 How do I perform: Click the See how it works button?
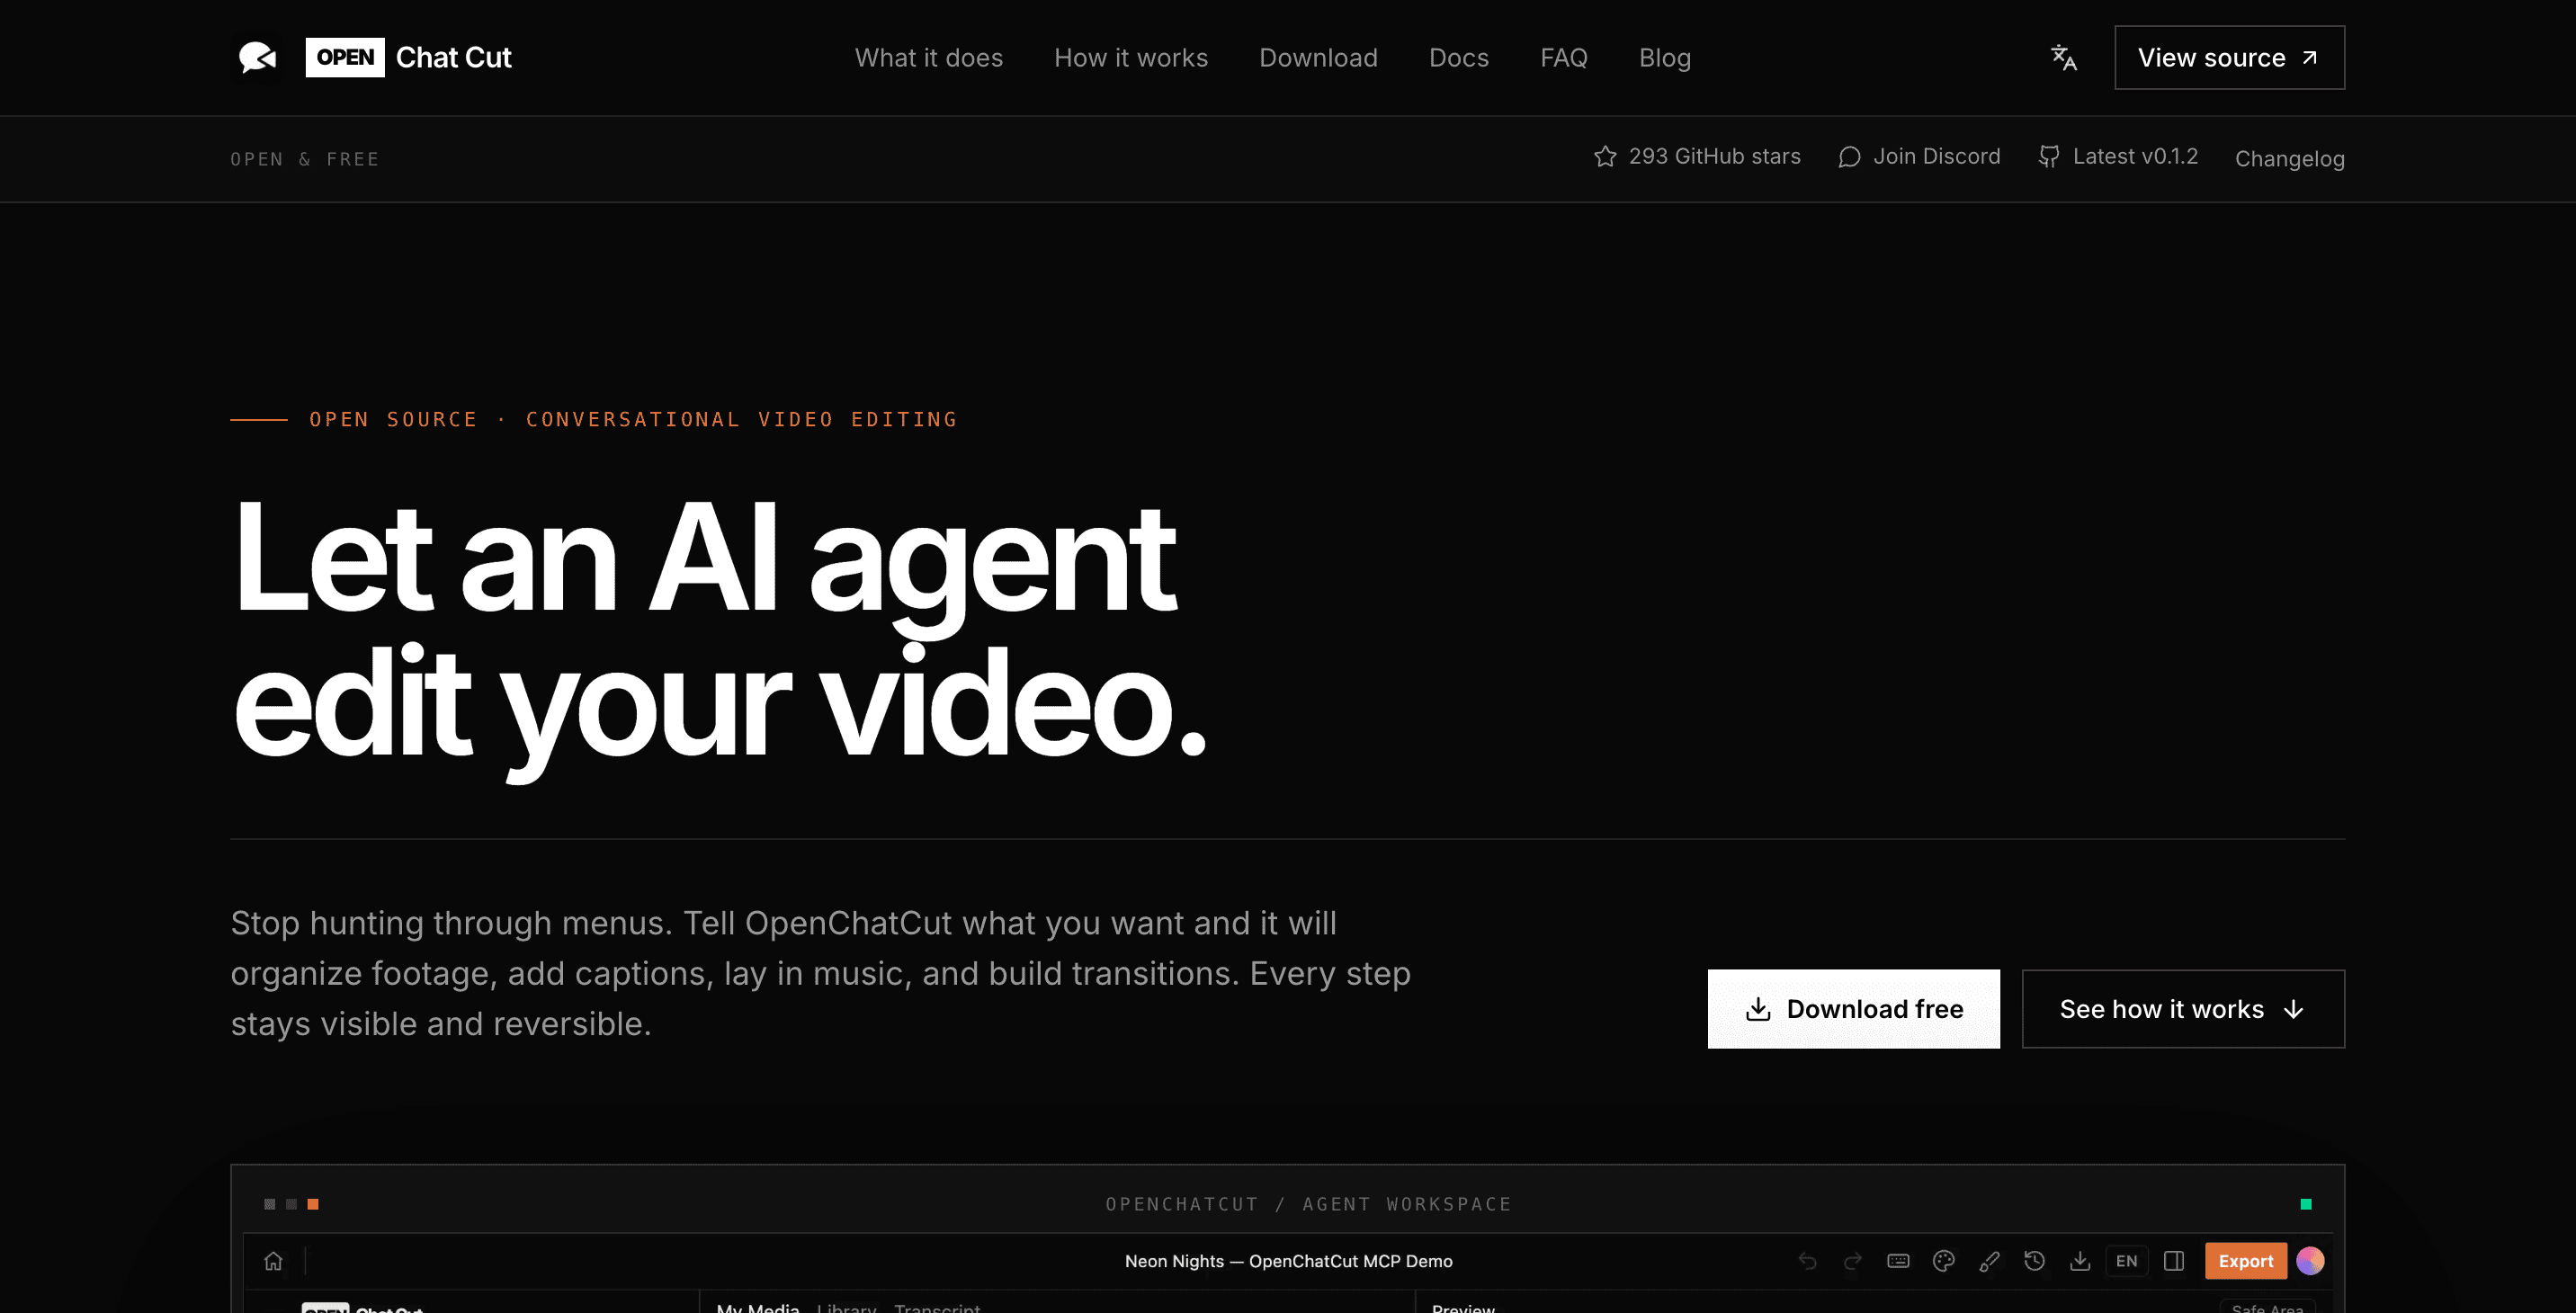[2183, 1009]
